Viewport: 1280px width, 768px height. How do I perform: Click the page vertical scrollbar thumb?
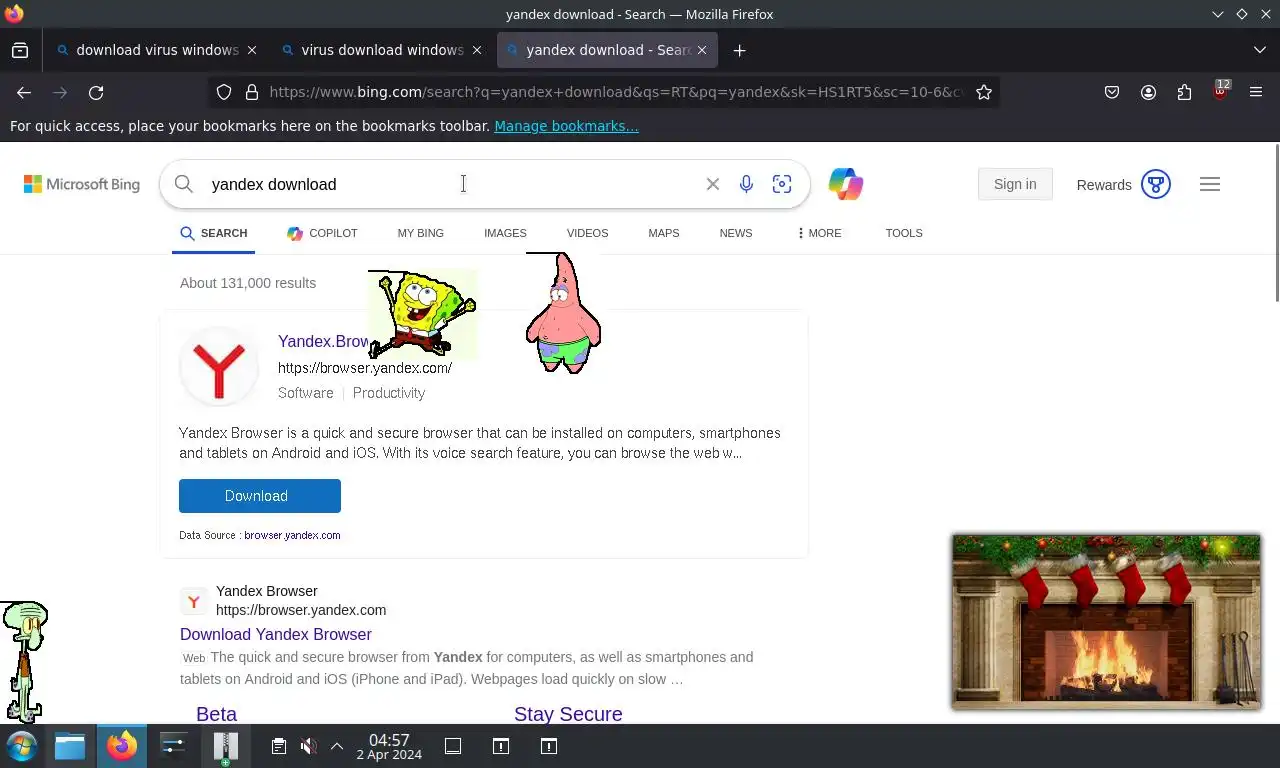[1276, 222]
